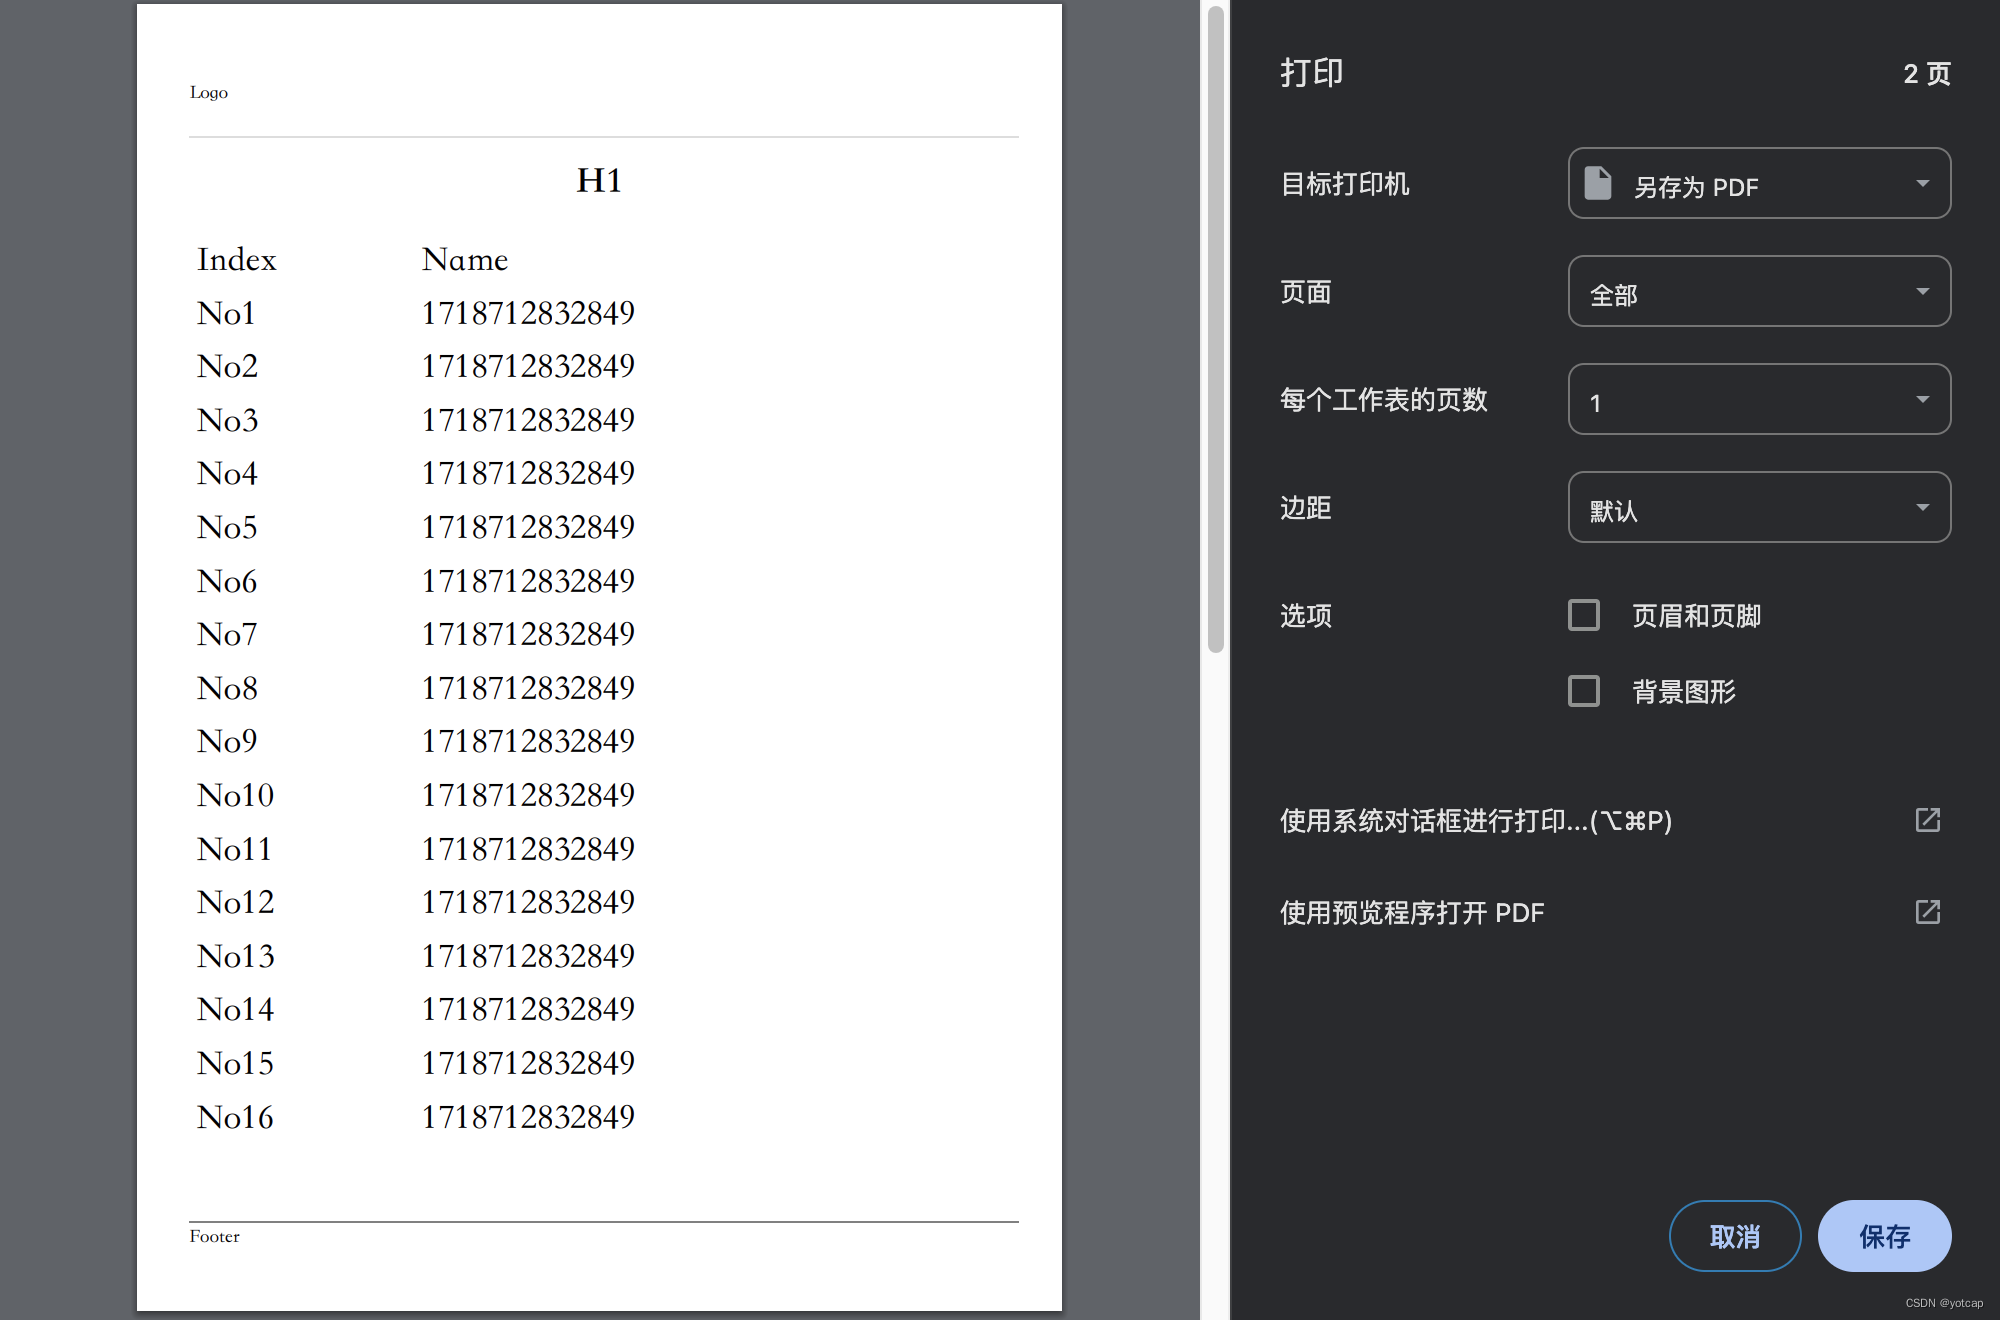
Task: Click external-link icon beside system dialog print
Action: coord(1927,820)
